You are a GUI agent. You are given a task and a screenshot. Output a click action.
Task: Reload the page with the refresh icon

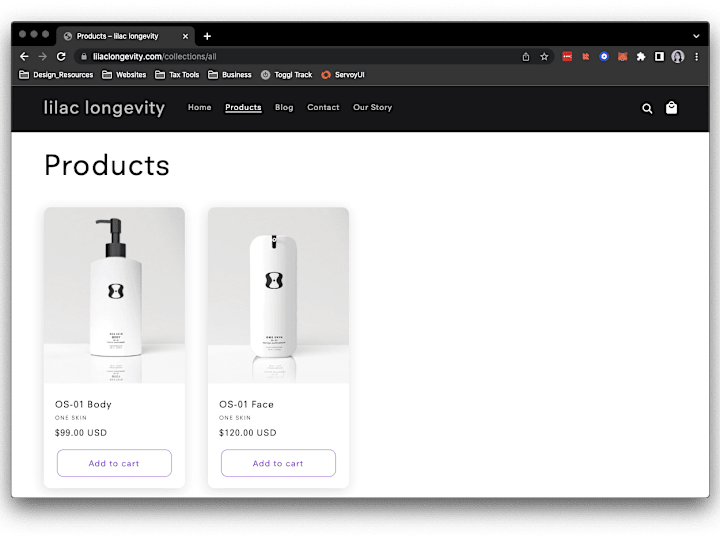click(61, 56)
